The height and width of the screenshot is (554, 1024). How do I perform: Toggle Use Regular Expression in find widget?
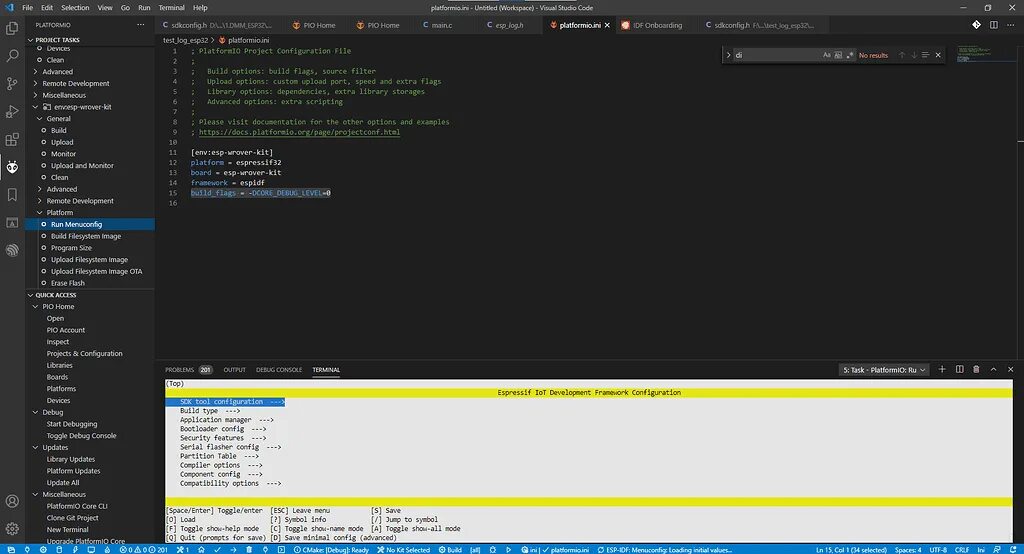[850, 55]
